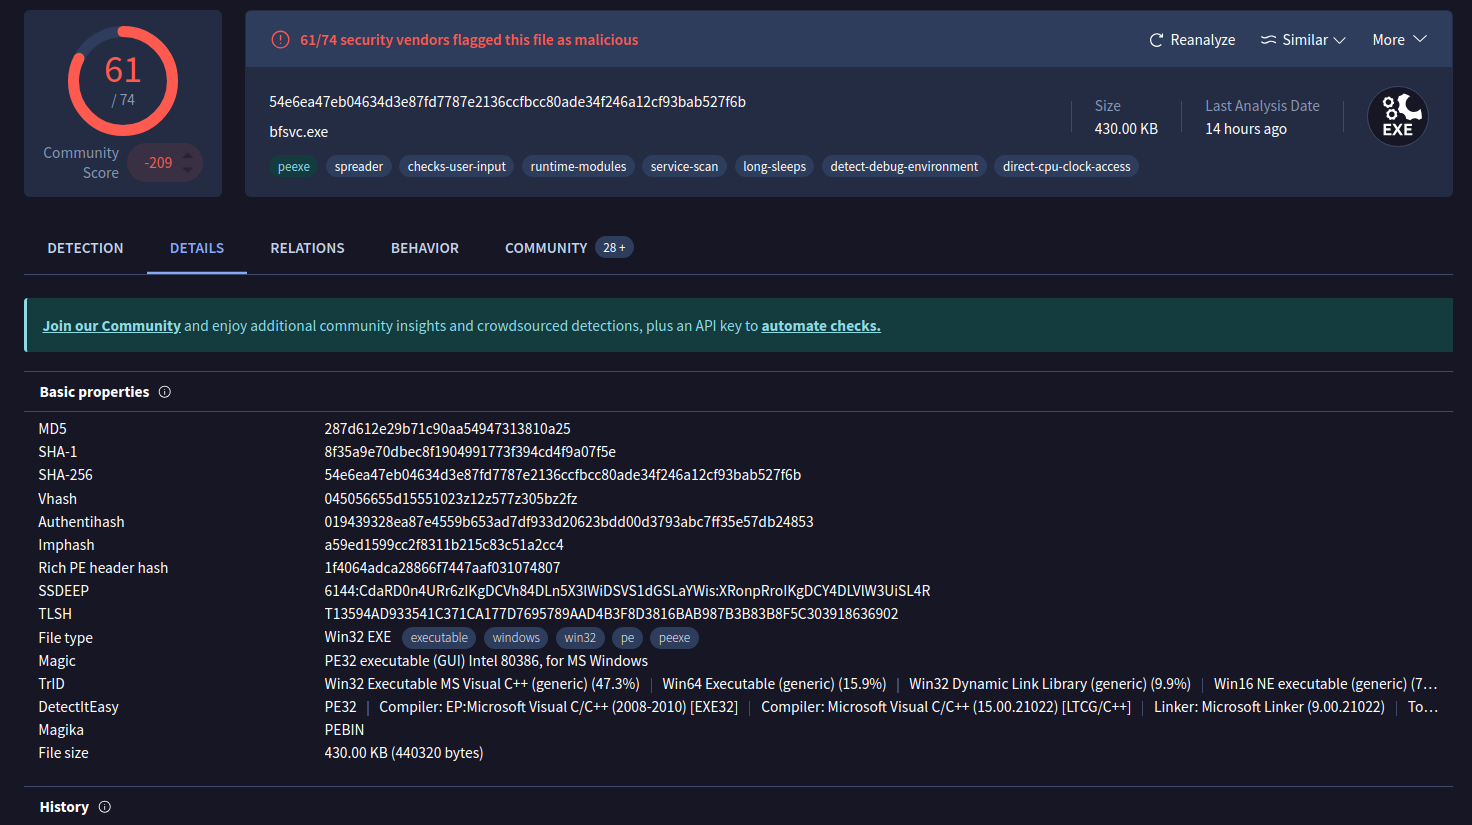Go to the BEHAVIOR tab
This screenshot has height=825, width=1472.
pos(425,248)
